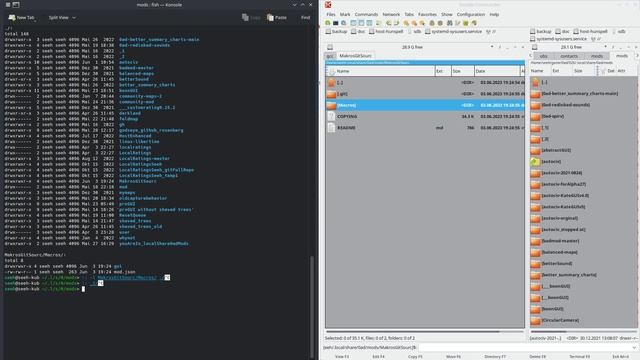Click left panel horizontal scrollbar
This screenshot has width=640, height=360.
tap(412, 332)
